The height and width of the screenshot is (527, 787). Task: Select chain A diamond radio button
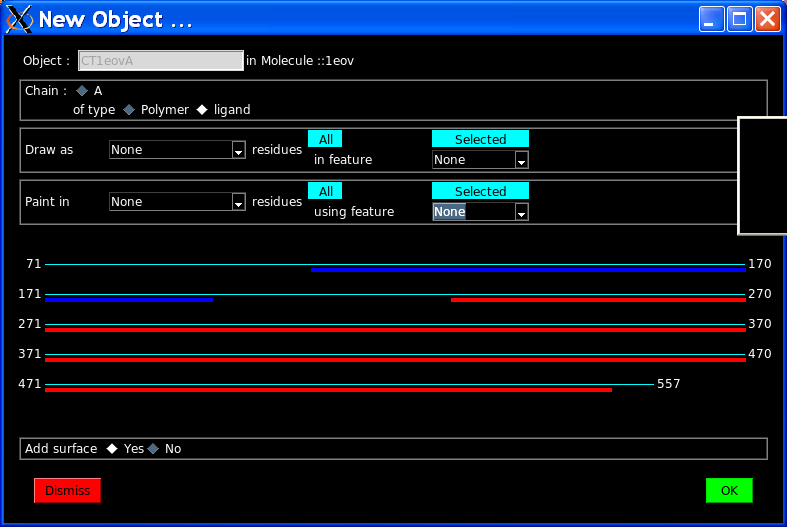pyautogui.click(x=82, y=90)
